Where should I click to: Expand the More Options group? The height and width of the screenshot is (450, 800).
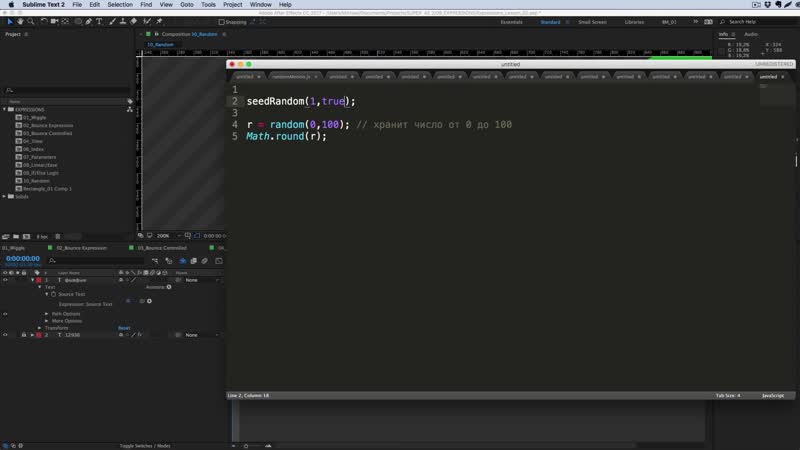click(x=46, y=321)
